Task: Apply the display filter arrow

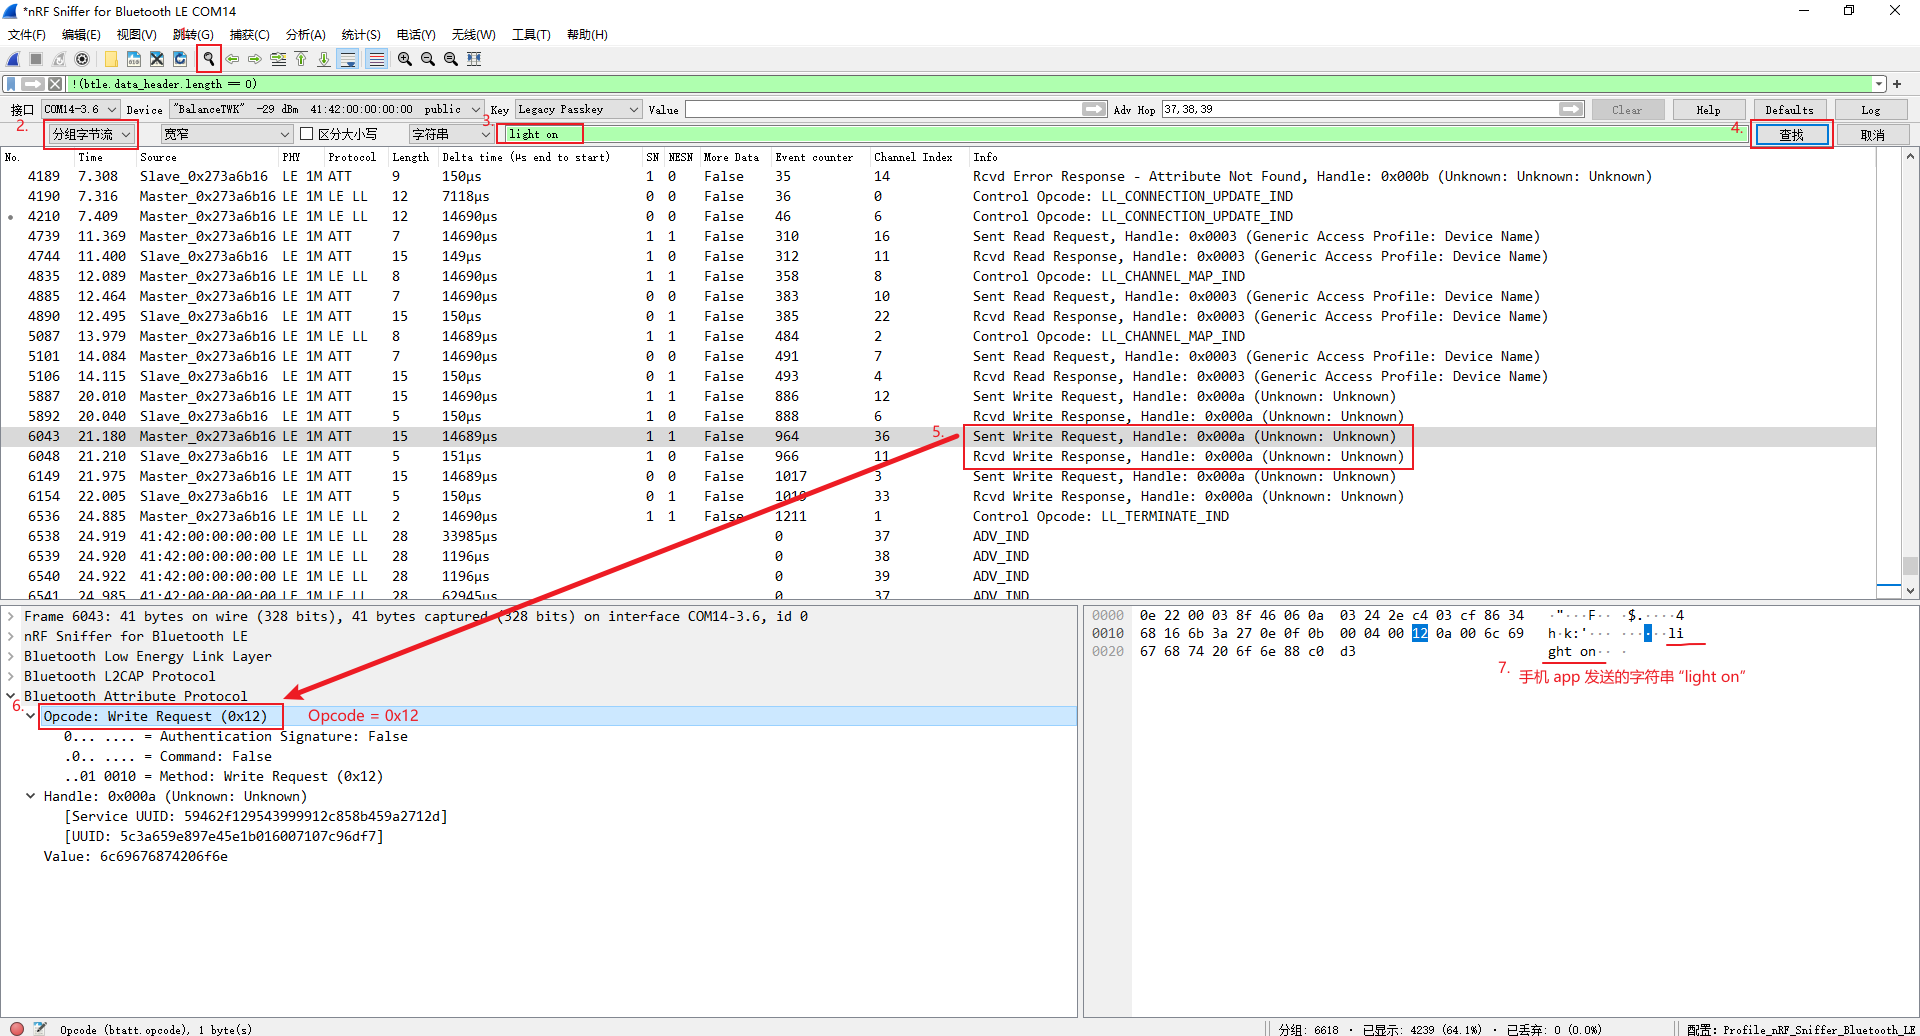Action: tap(33, 84)
